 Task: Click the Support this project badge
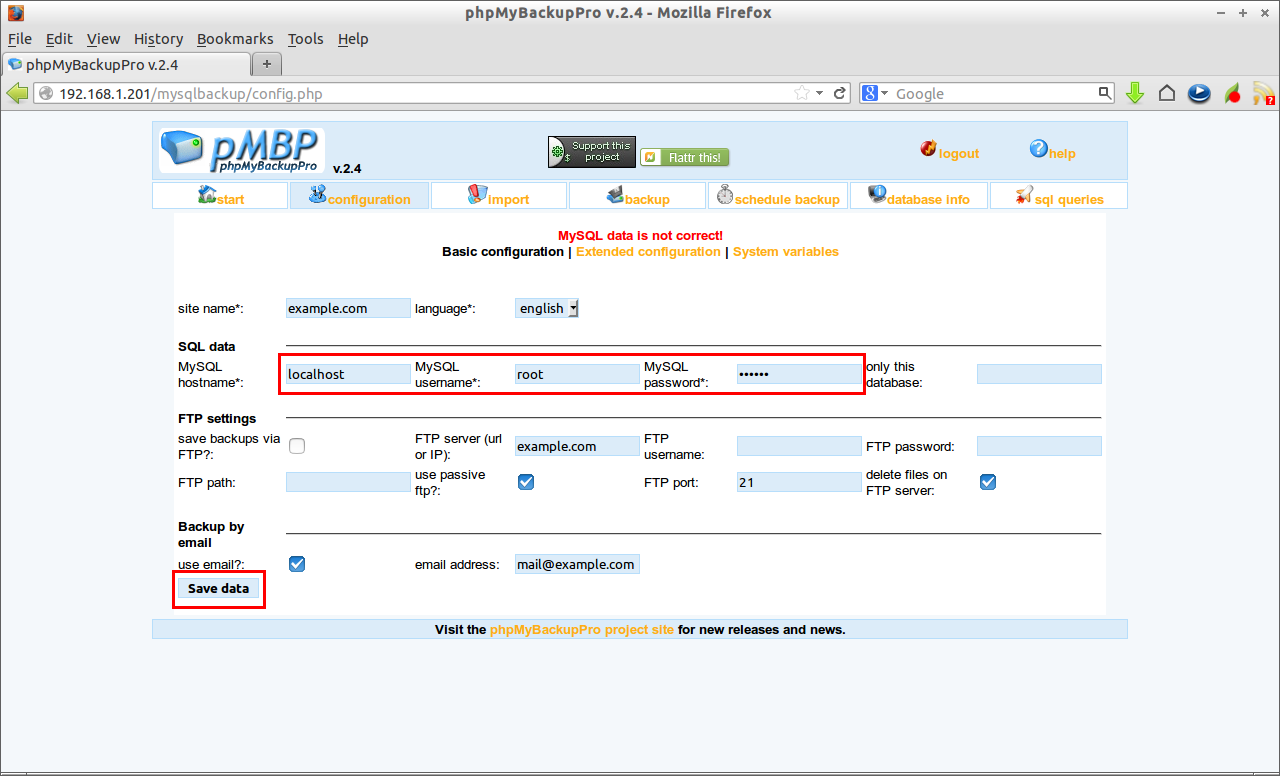pyautogui.click(x=592, y=152)
